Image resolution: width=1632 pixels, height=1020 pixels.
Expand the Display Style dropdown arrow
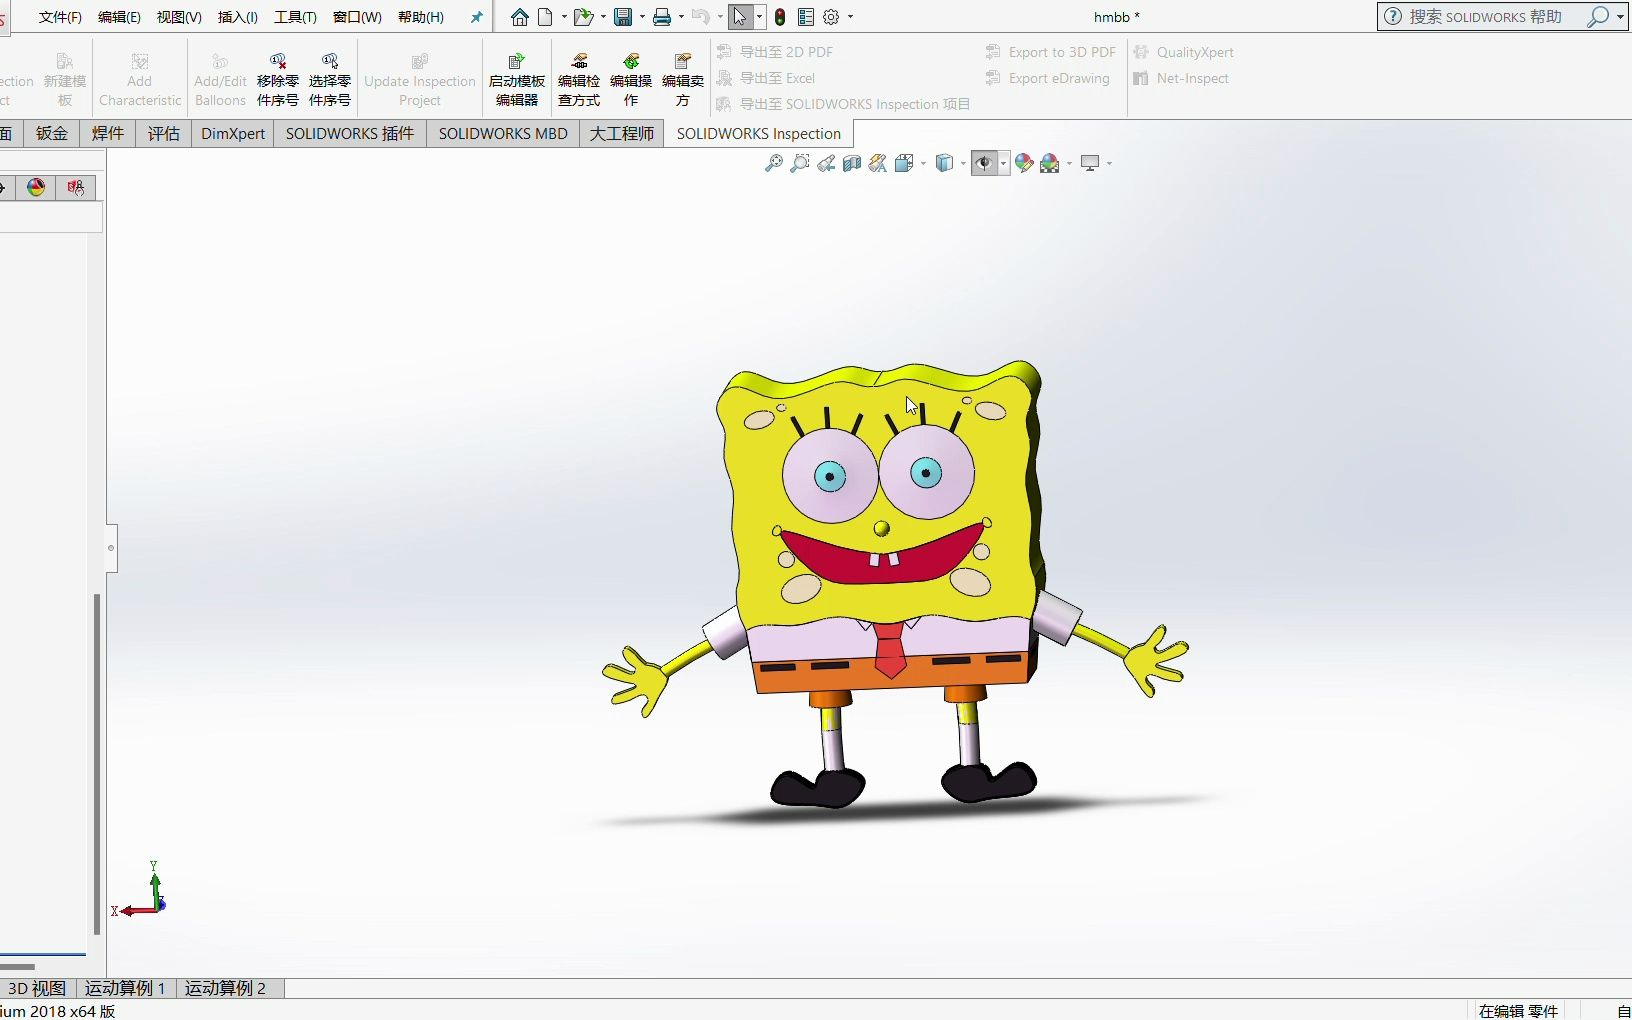click(963, 163)
